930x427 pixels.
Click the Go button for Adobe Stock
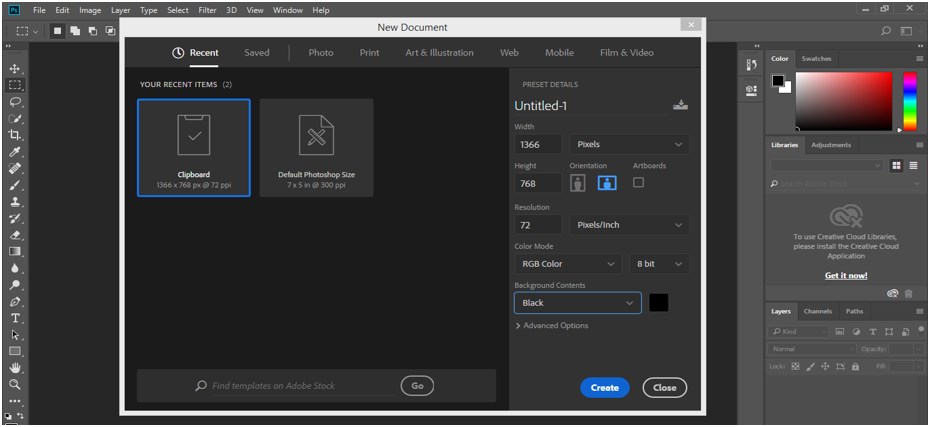(417, 386)
